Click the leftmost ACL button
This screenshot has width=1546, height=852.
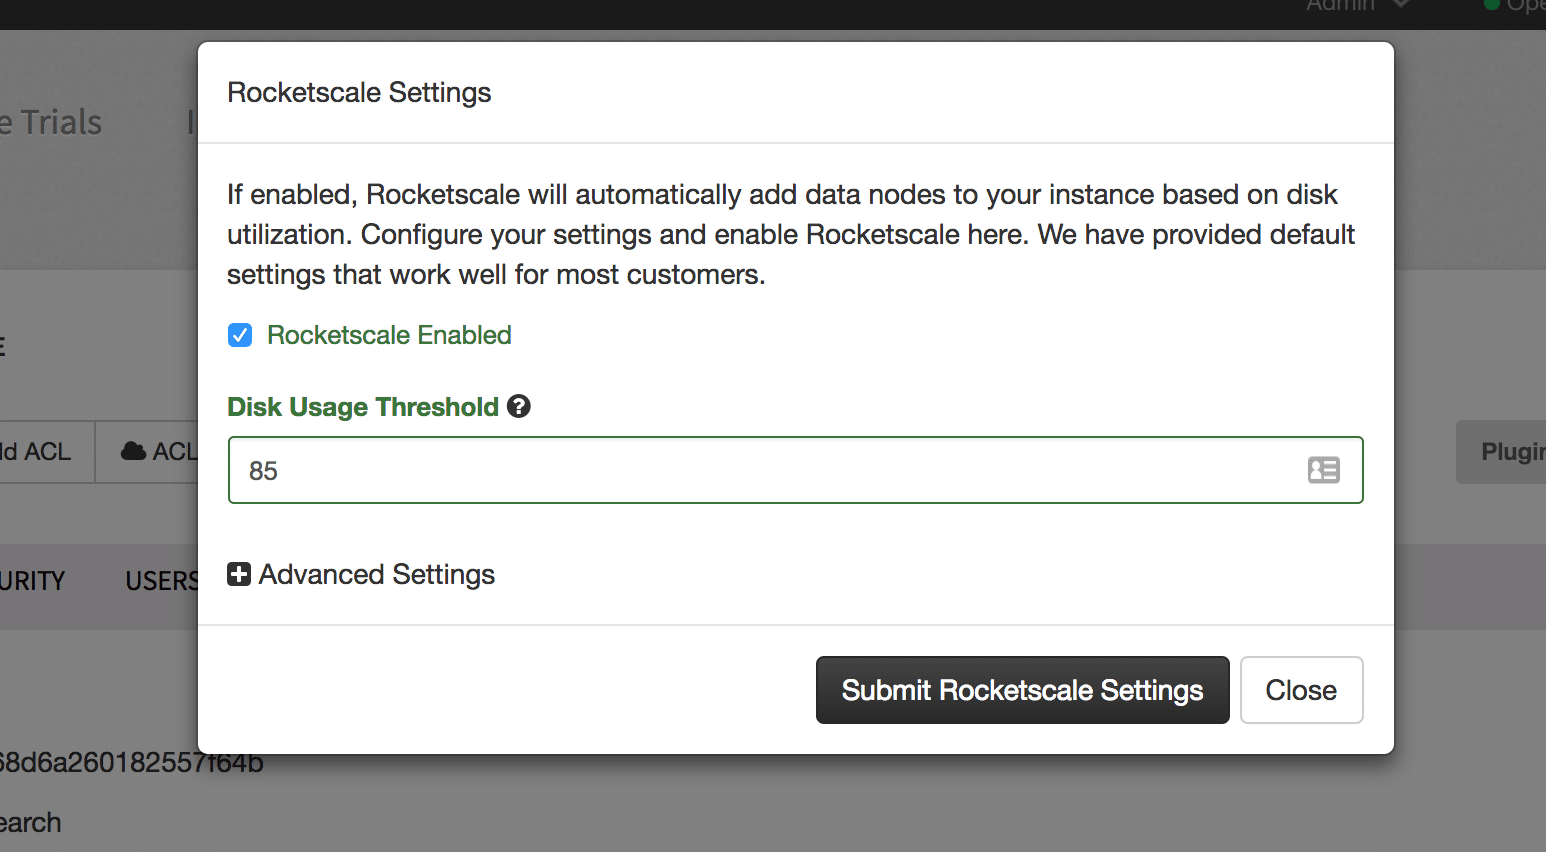(40, 452)
